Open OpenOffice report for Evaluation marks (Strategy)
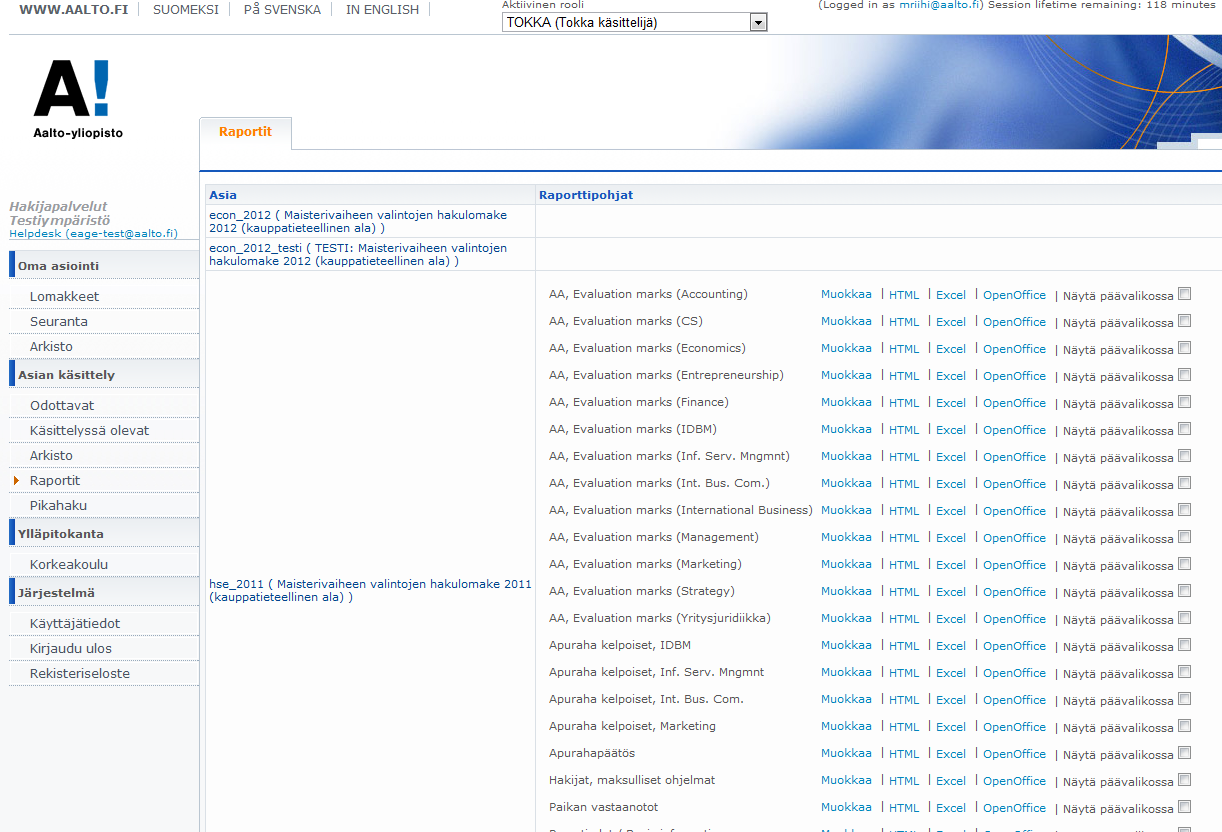Viewport: 1222px width, 832px height. (x=1014, y=592)
